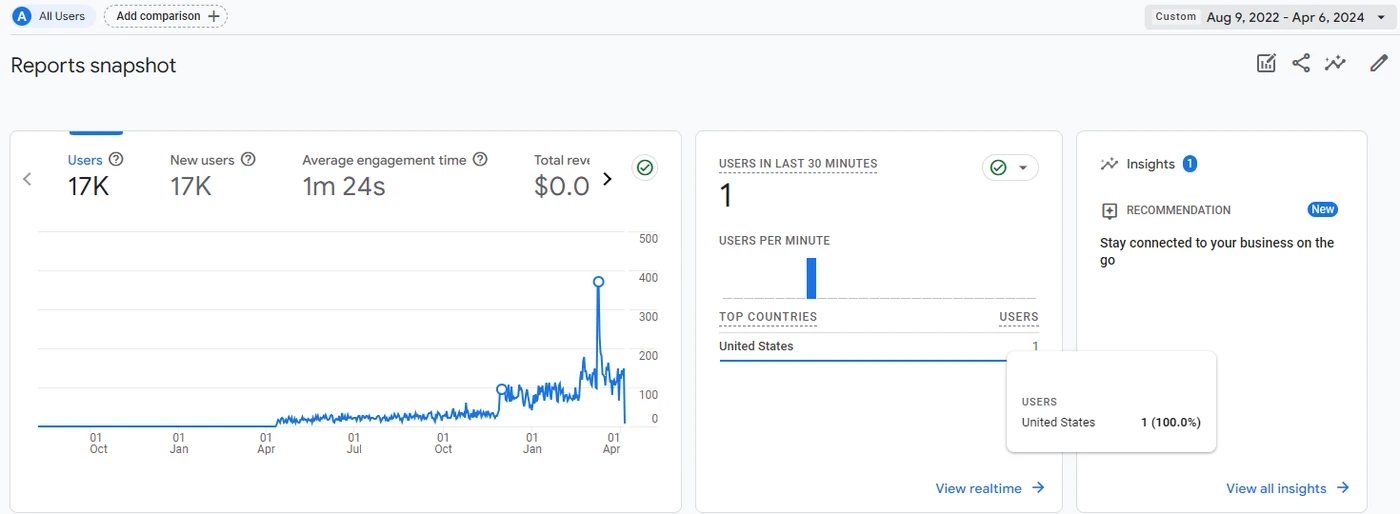Viewport: 1400px width, 514px height.
Task: Click the Users In Last 30 Minutes label
Action: (x=798, y=164)
